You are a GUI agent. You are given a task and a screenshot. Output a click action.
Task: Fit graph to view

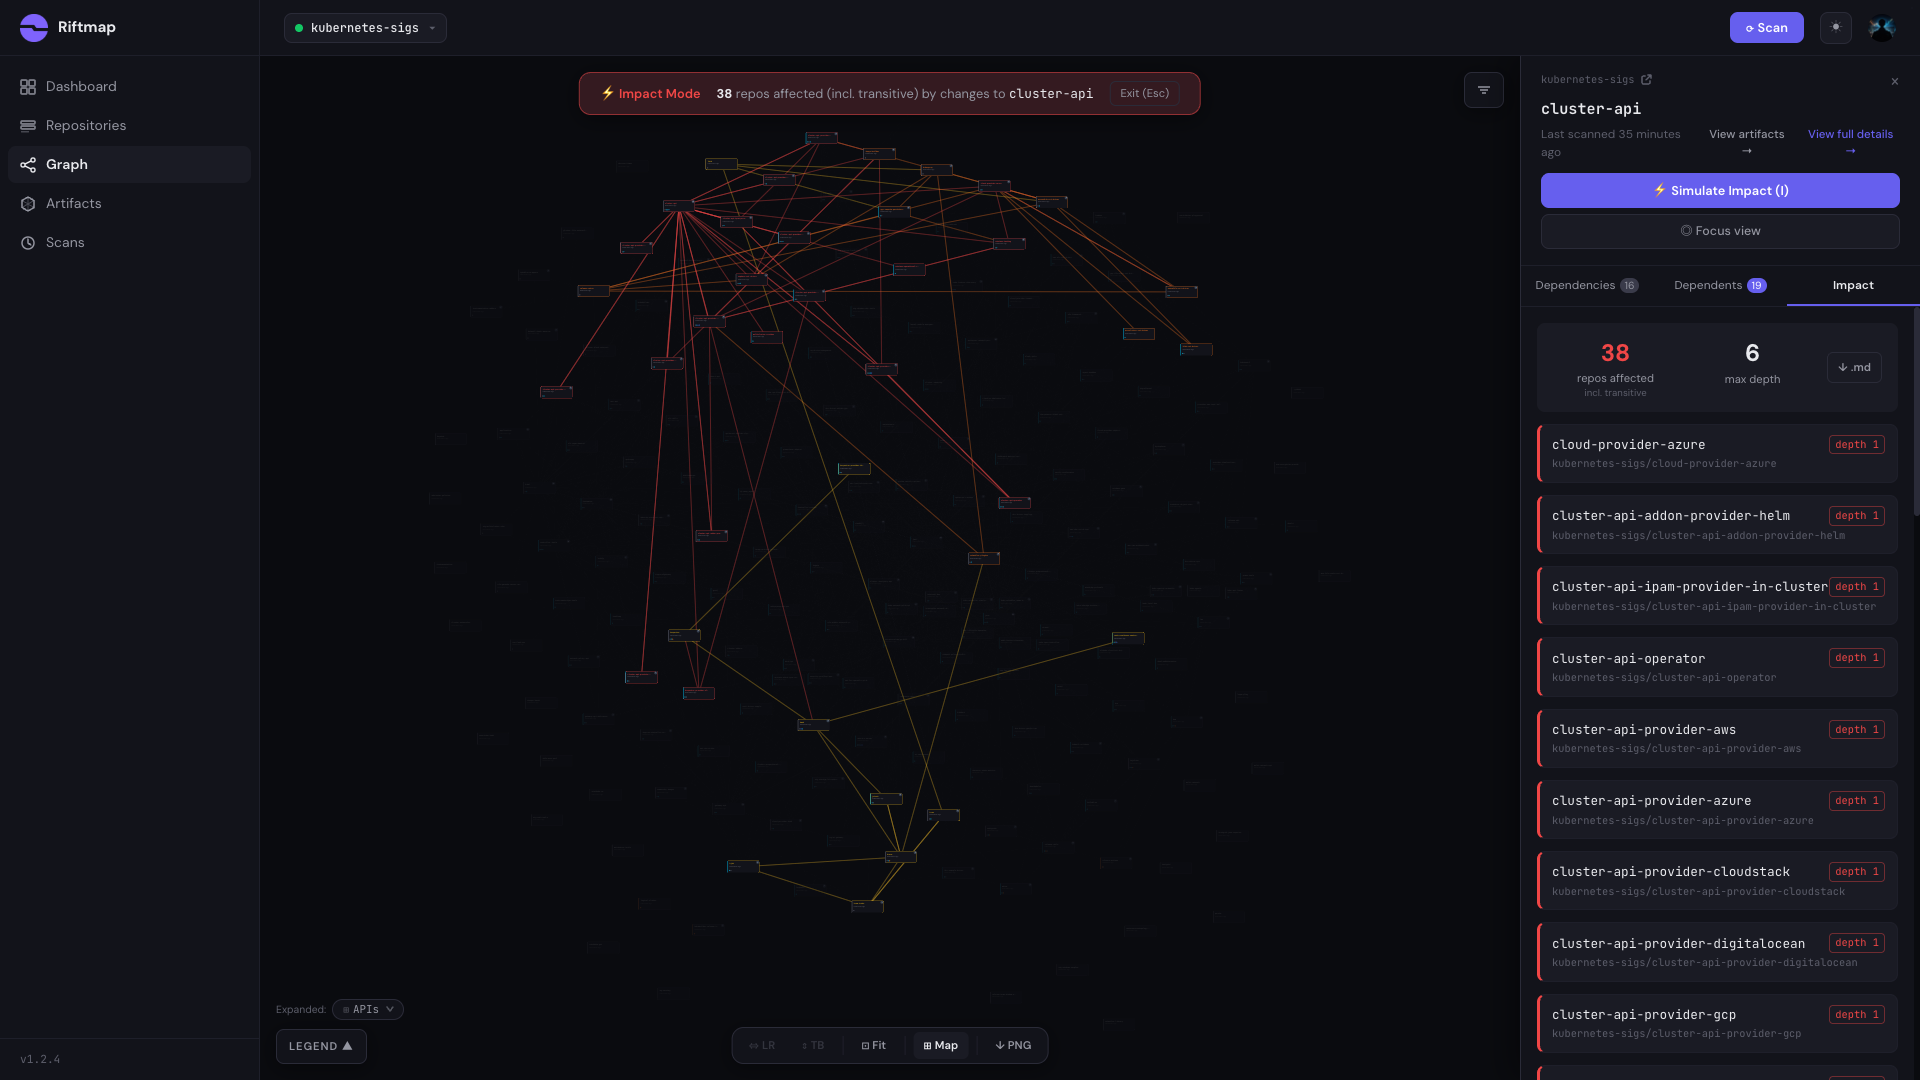pos(874,1046)
